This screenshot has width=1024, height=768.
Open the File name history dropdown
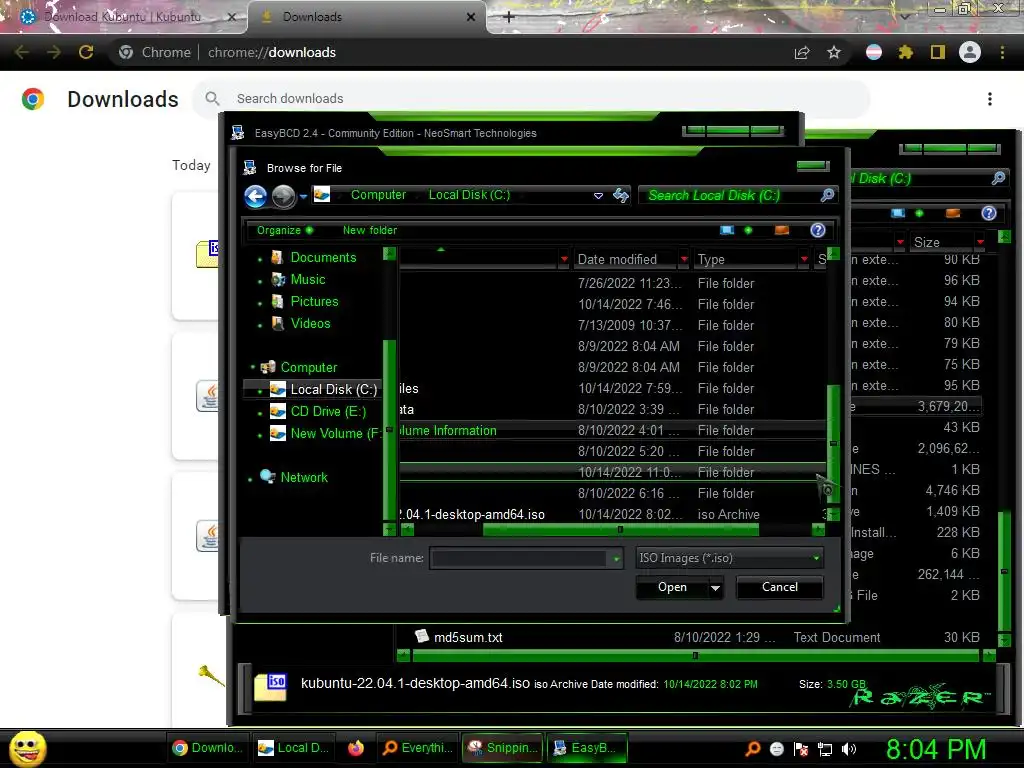point(616,559)
